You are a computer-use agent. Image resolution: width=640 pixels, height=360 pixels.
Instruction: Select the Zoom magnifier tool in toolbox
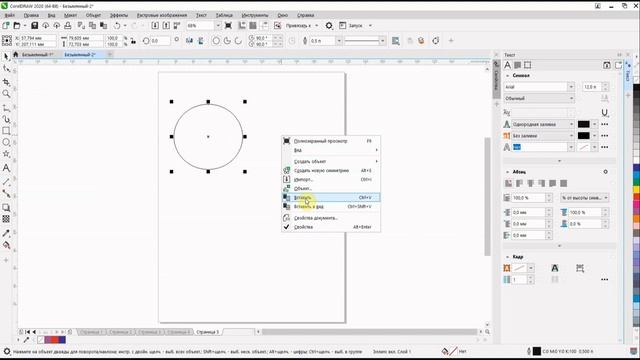[6, 94]
